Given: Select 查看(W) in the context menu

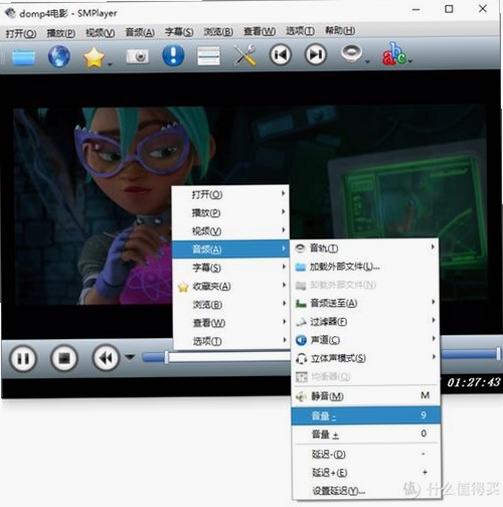Looking at the screenshot, I should click(x=230, y=323).
